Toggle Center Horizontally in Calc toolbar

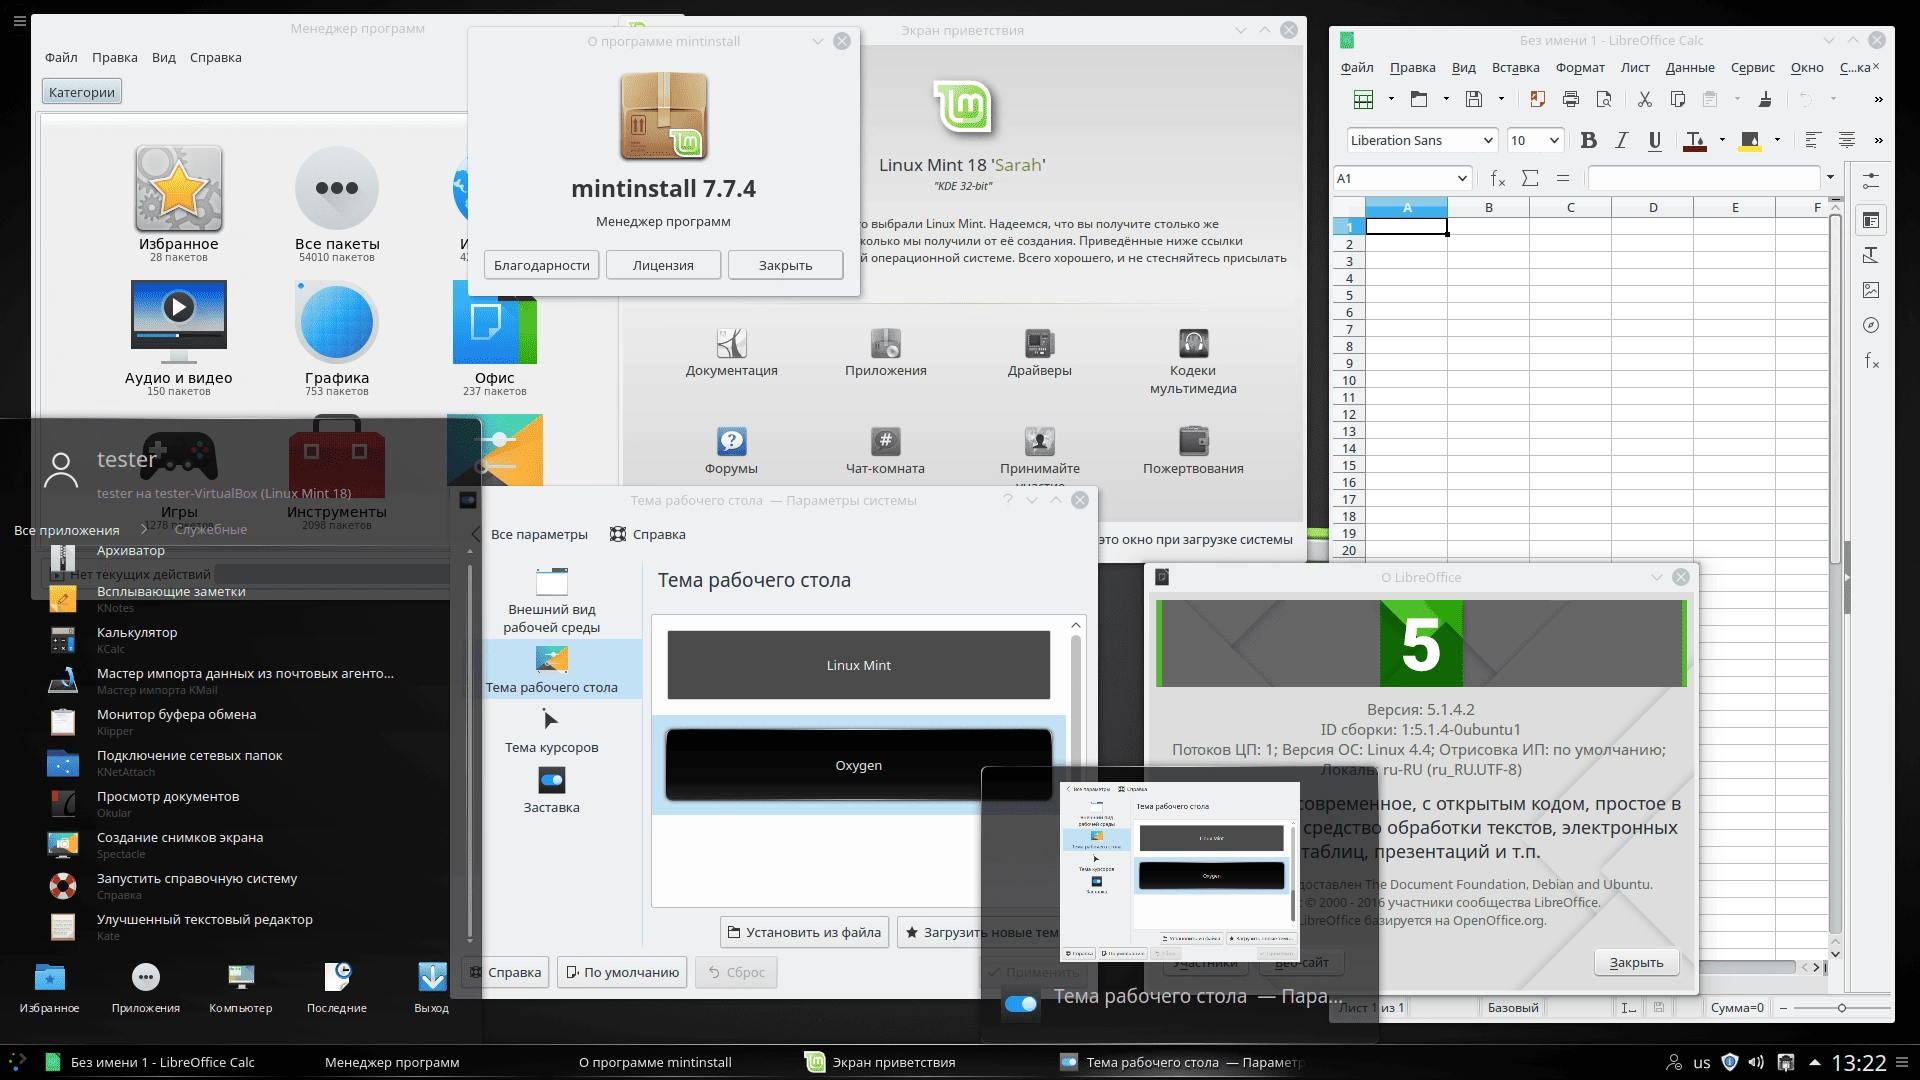pyautogui.click(x=1846, y=140)
